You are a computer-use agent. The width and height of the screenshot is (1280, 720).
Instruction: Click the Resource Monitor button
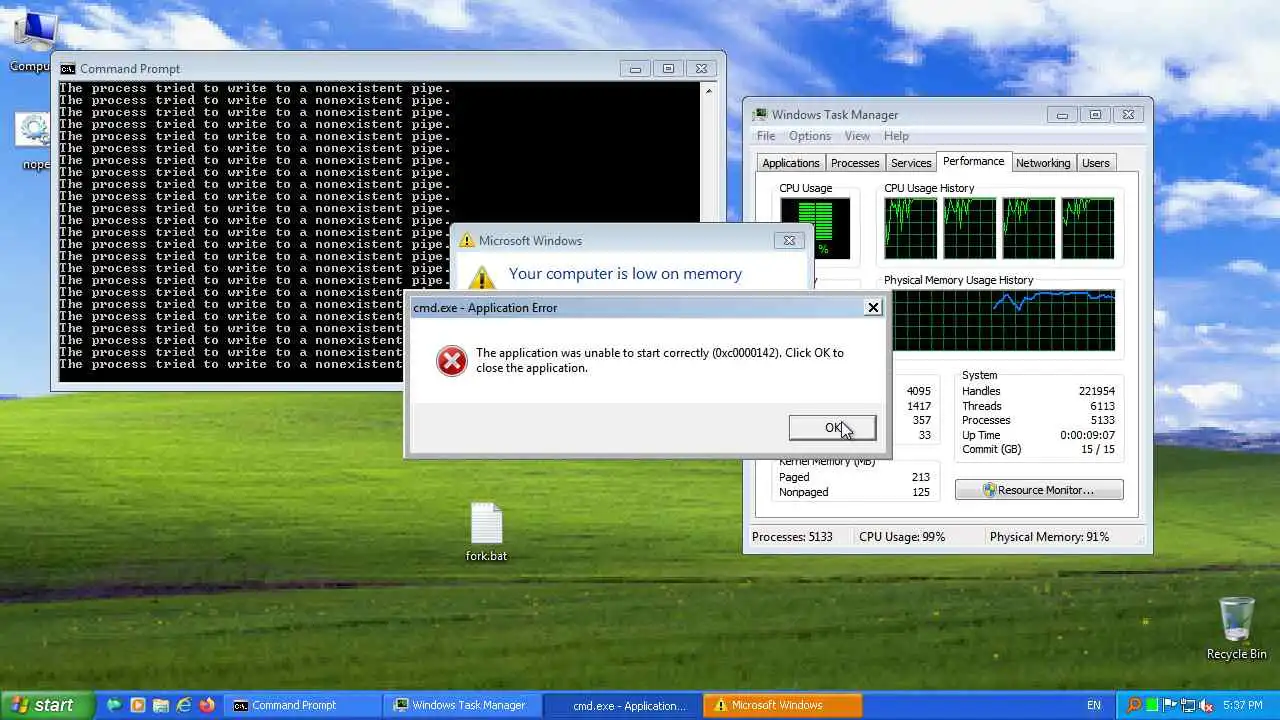click(1039, 490)
